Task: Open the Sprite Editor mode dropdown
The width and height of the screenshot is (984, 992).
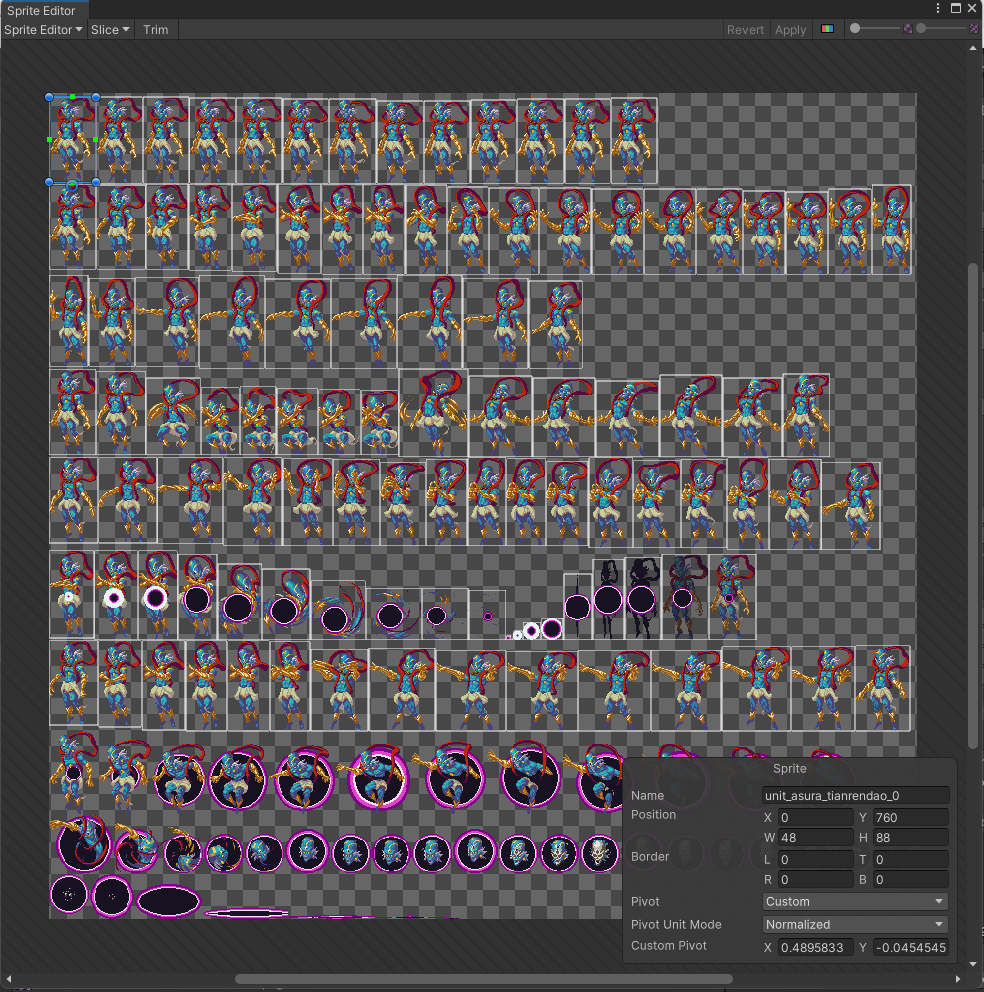Action: tap(40, 30)
